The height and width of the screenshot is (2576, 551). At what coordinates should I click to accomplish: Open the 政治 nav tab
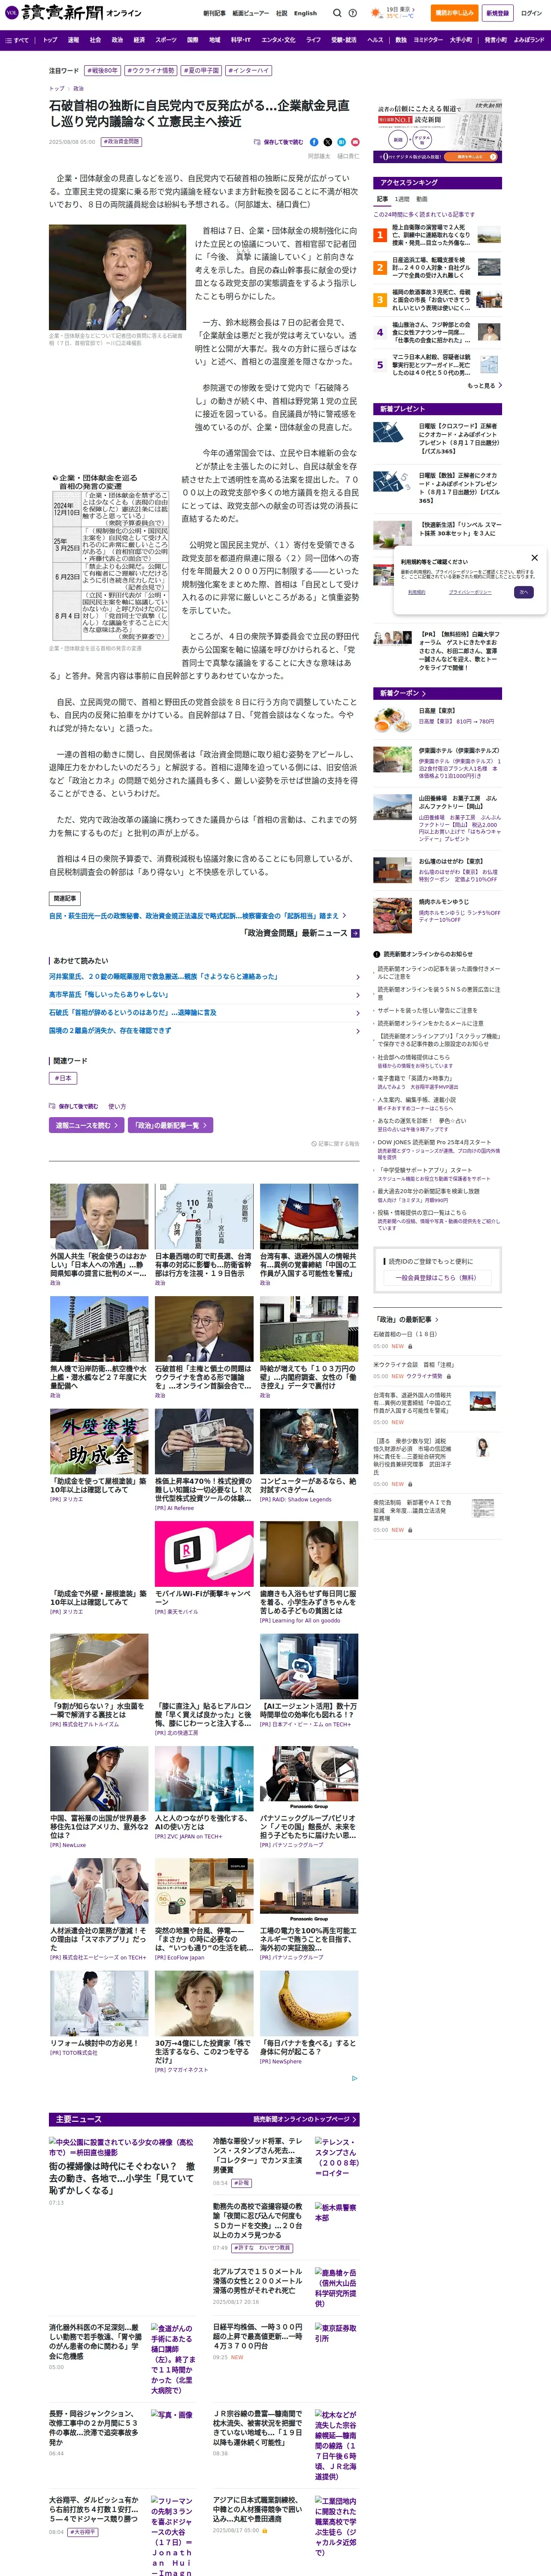117,40
